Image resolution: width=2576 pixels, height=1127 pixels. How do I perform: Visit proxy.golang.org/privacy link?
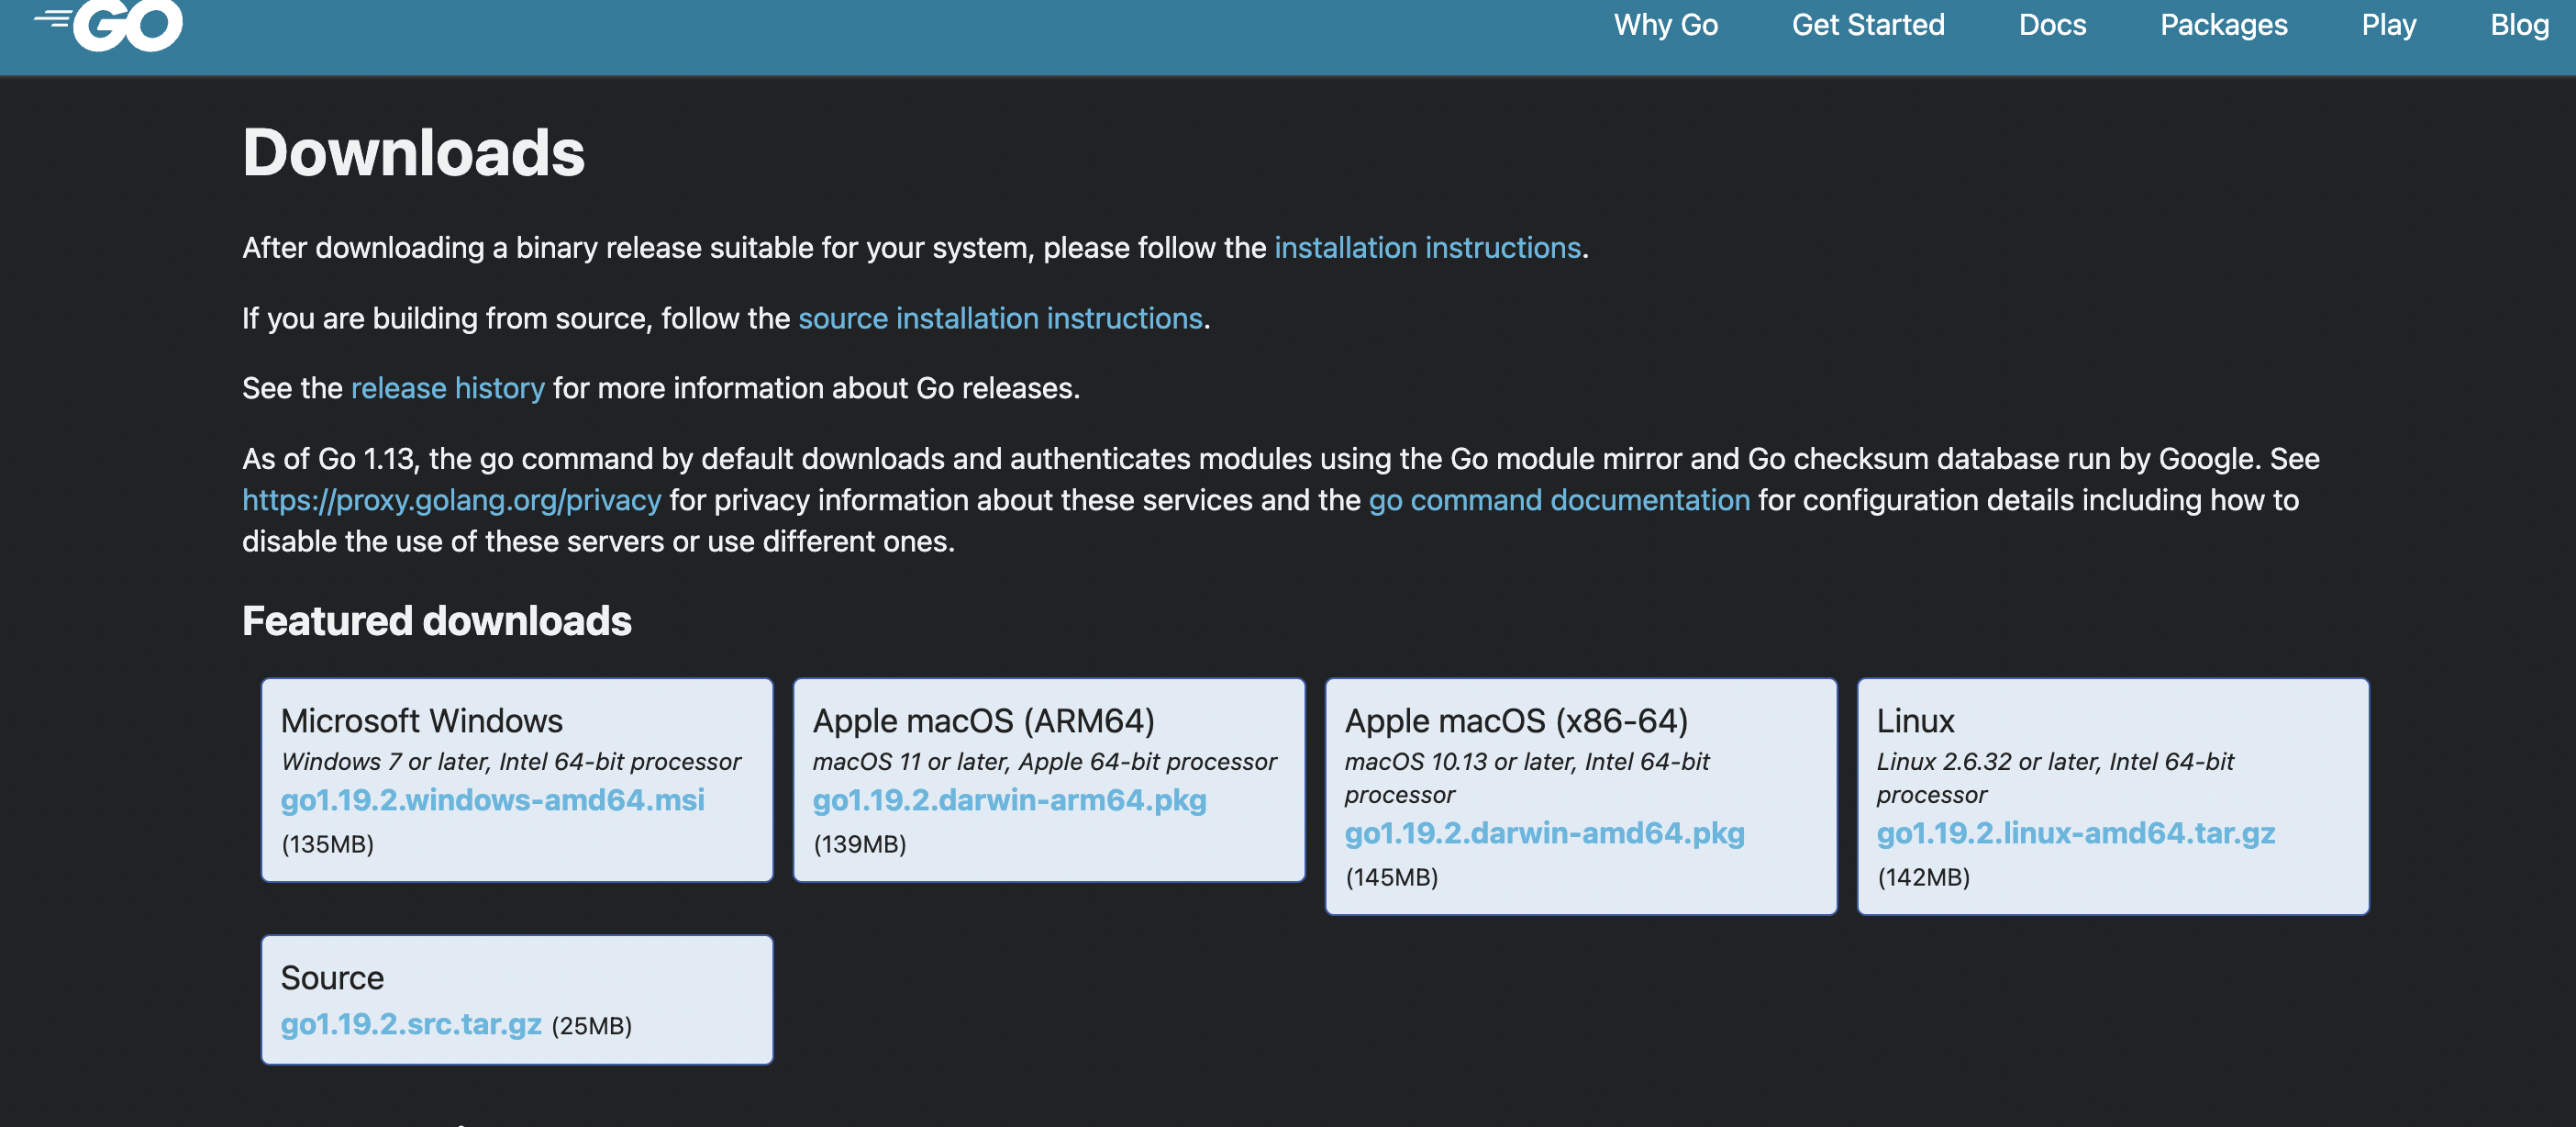(x=451, y=500)
